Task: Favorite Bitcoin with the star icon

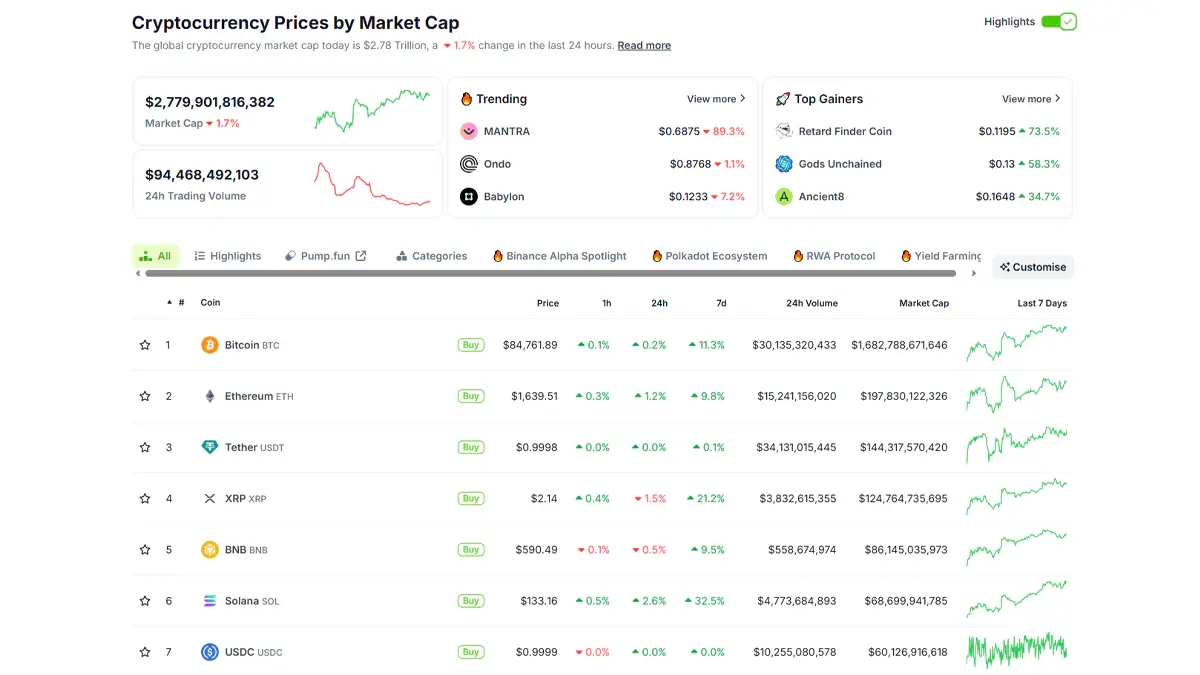Action: (145, 345)
